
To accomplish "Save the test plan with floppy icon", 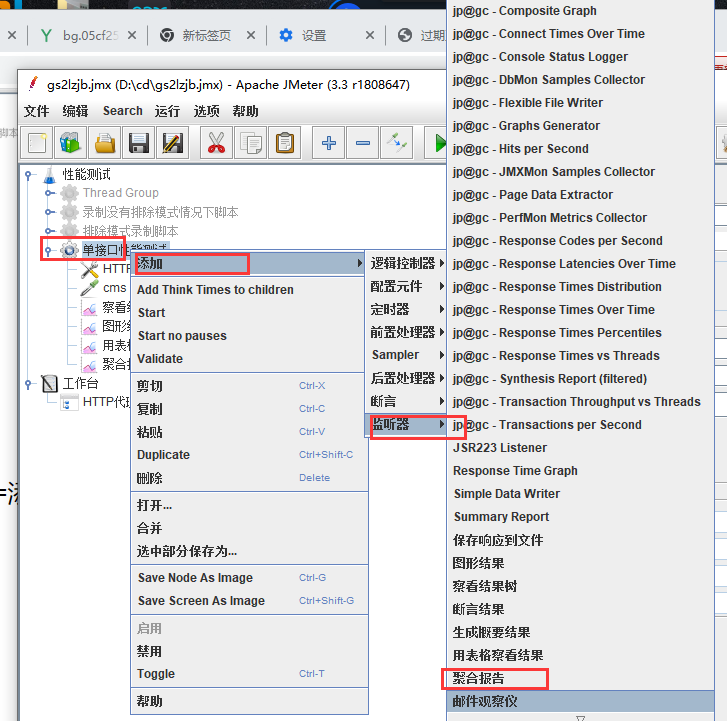I will (x=139, y=143).
